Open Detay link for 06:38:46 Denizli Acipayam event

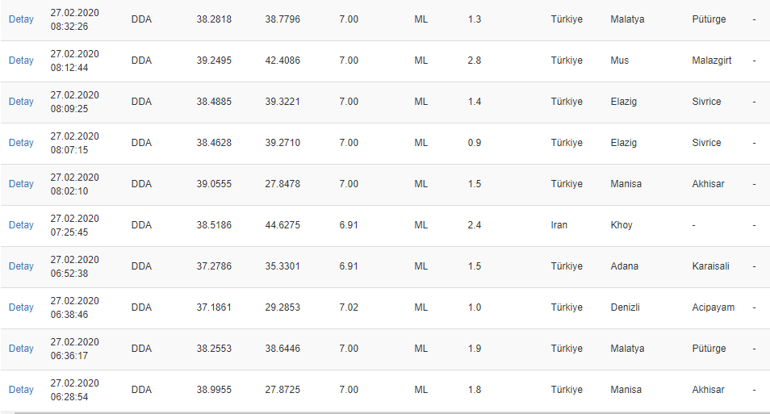coord(21,307)
